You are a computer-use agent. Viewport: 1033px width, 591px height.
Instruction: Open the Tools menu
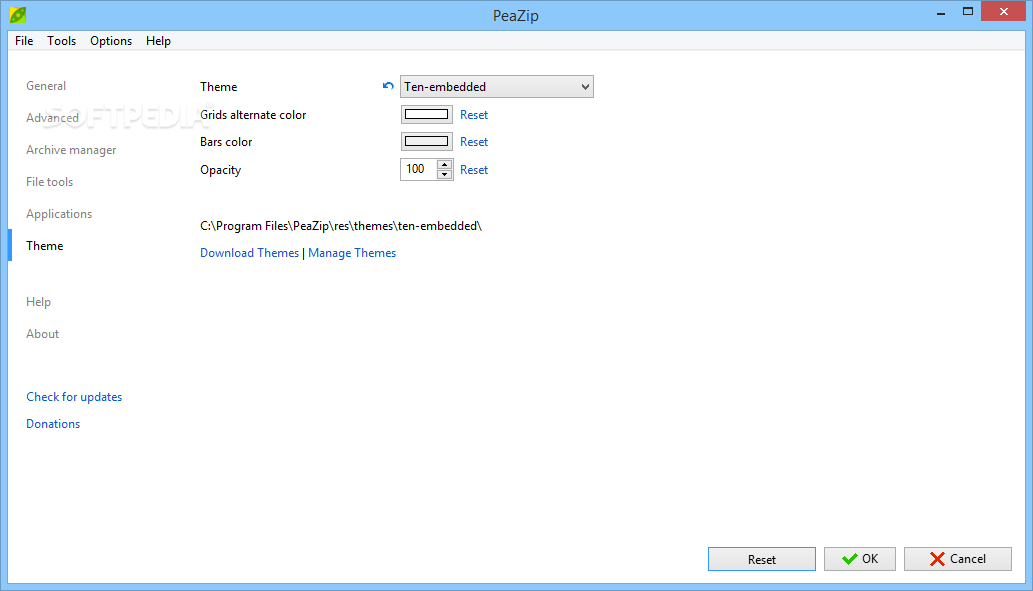61,41
